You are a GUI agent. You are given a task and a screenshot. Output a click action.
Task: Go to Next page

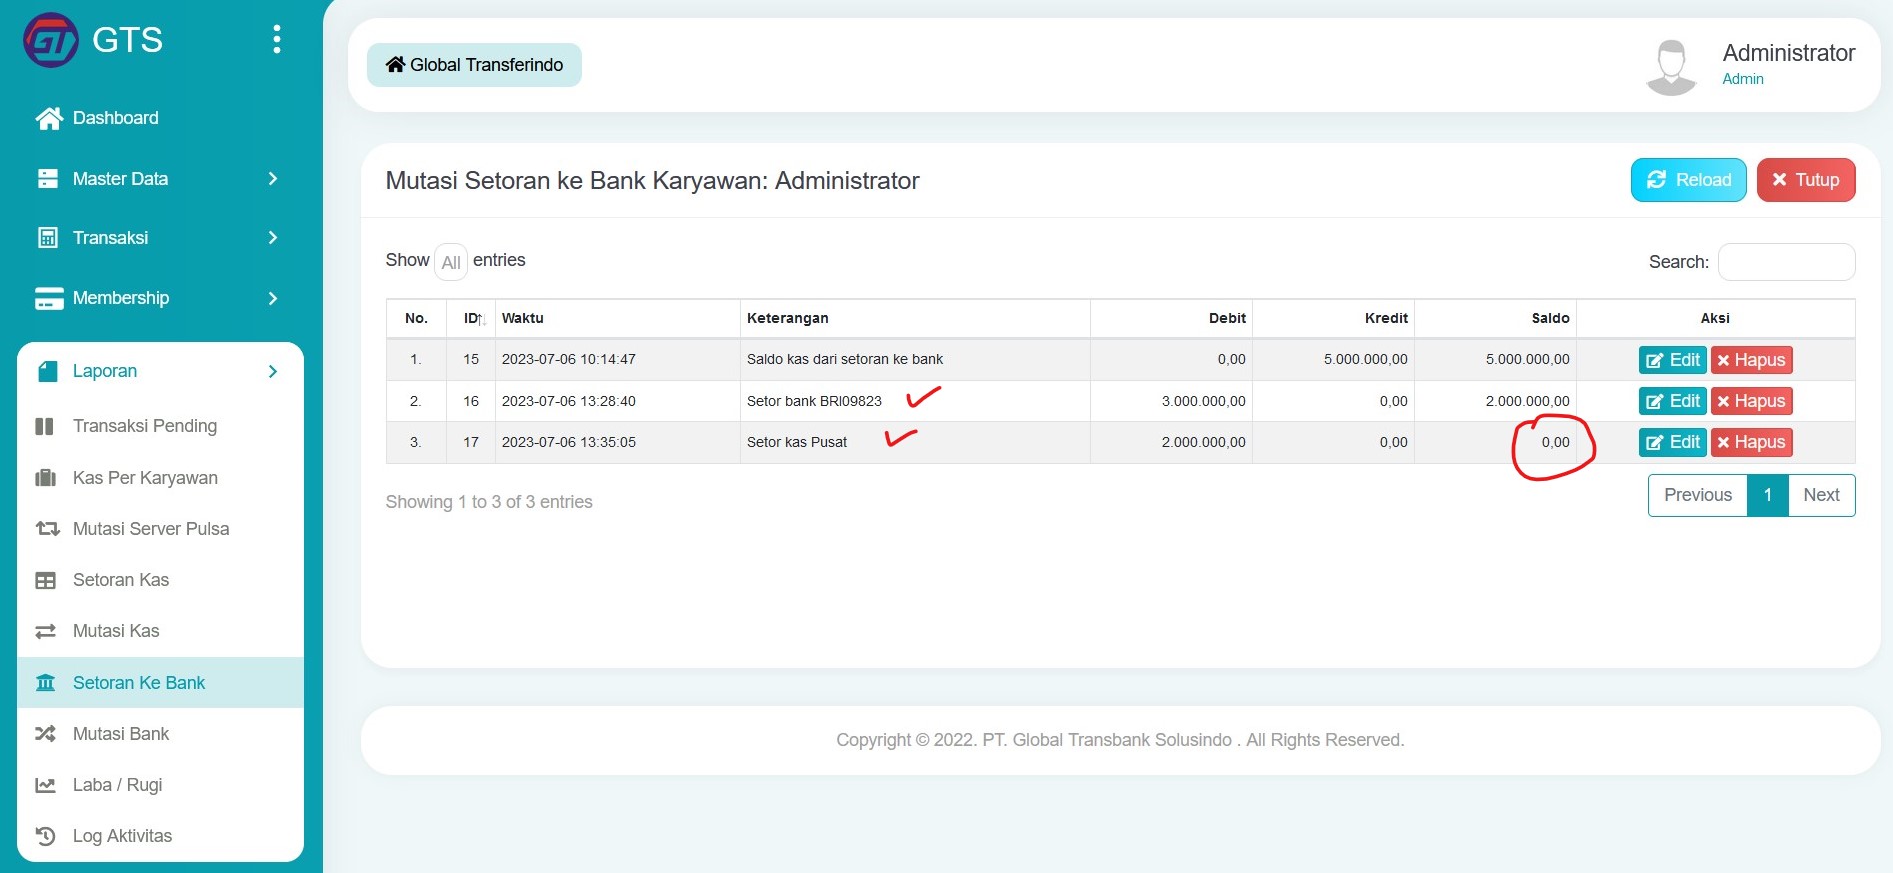pyautogui.click(x=1821, y=495)
